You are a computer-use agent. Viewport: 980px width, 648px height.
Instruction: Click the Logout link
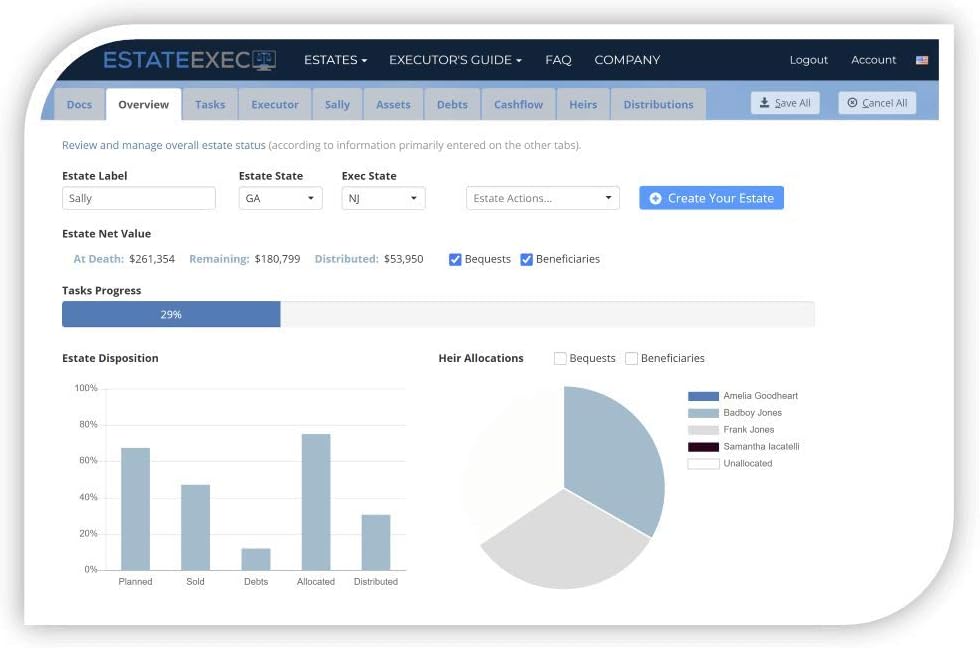point(808,60)
